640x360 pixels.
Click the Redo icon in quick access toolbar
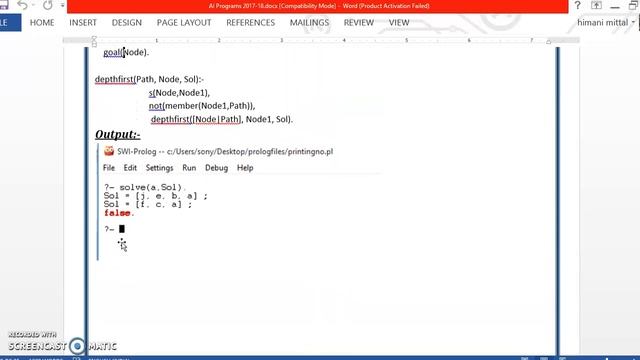tap(48, 5)
